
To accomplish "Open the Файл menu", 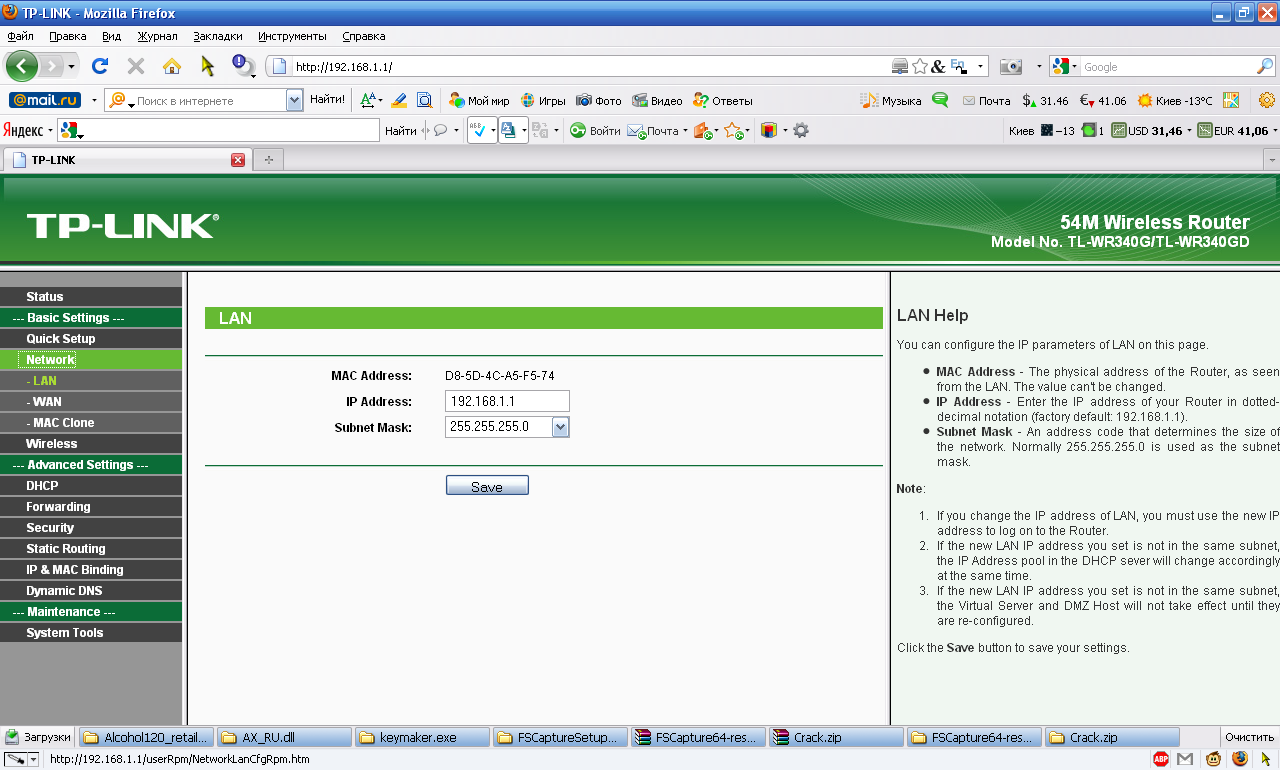I will (x=20, y=36).
